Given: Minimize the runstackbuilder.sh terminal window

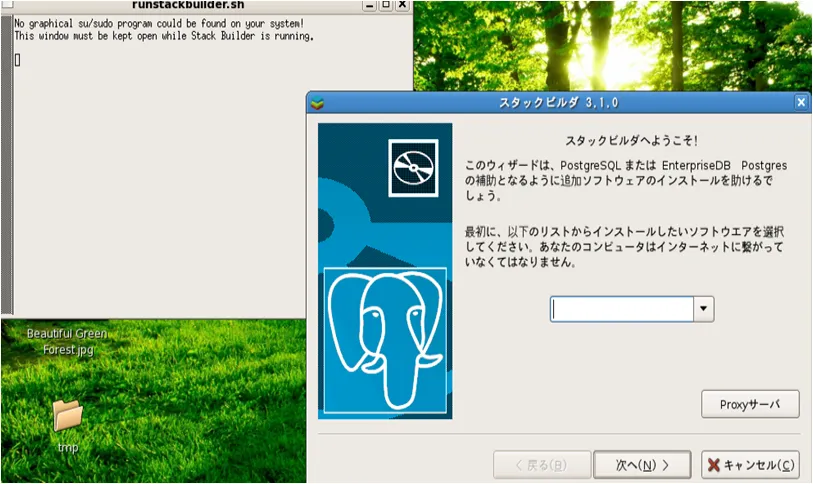Looking at the screenshot, I should coord(369,5).
